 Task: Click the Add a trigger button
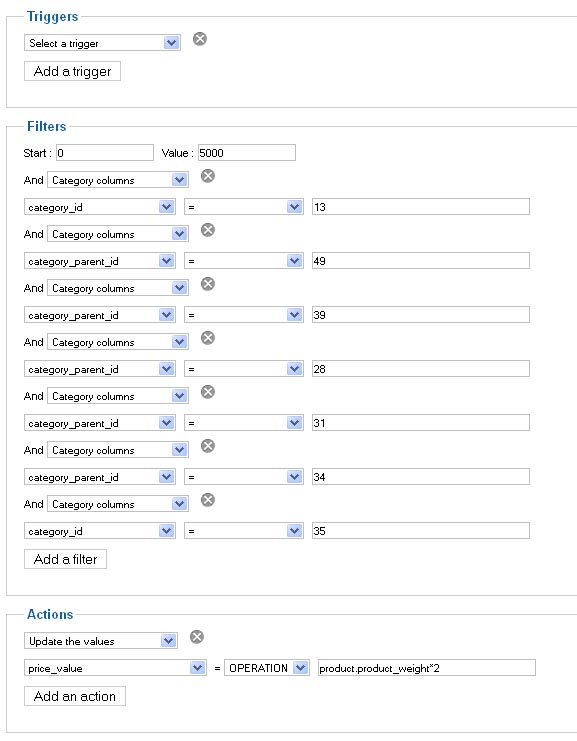(72, 71)
